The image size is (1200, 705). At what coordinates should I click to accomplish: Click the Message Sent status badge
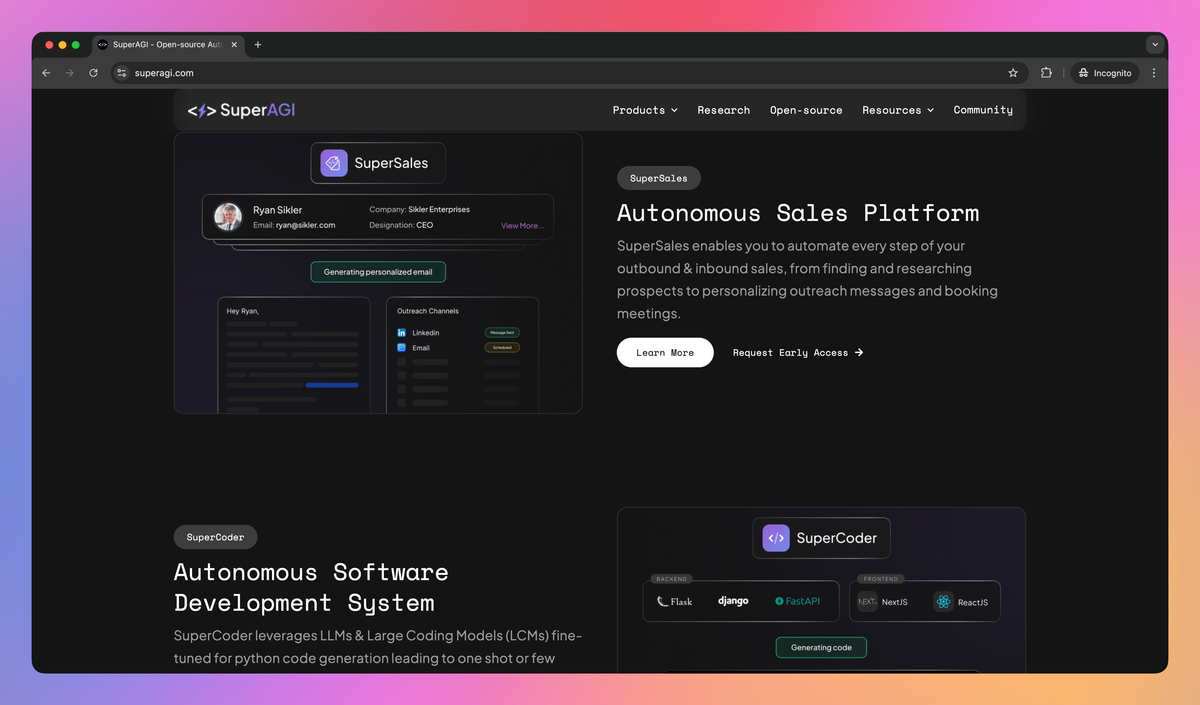tap(502, 332)
